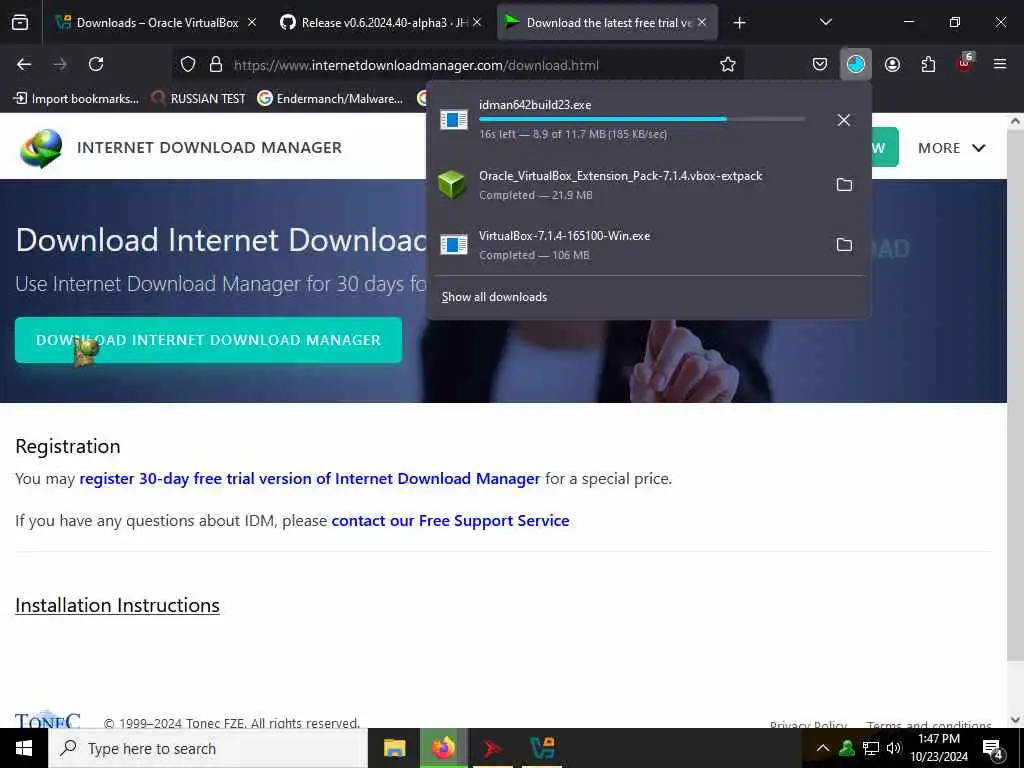Open the tracking protection shield icon
The image size is (1024, 768).
[x=188, y=64]
